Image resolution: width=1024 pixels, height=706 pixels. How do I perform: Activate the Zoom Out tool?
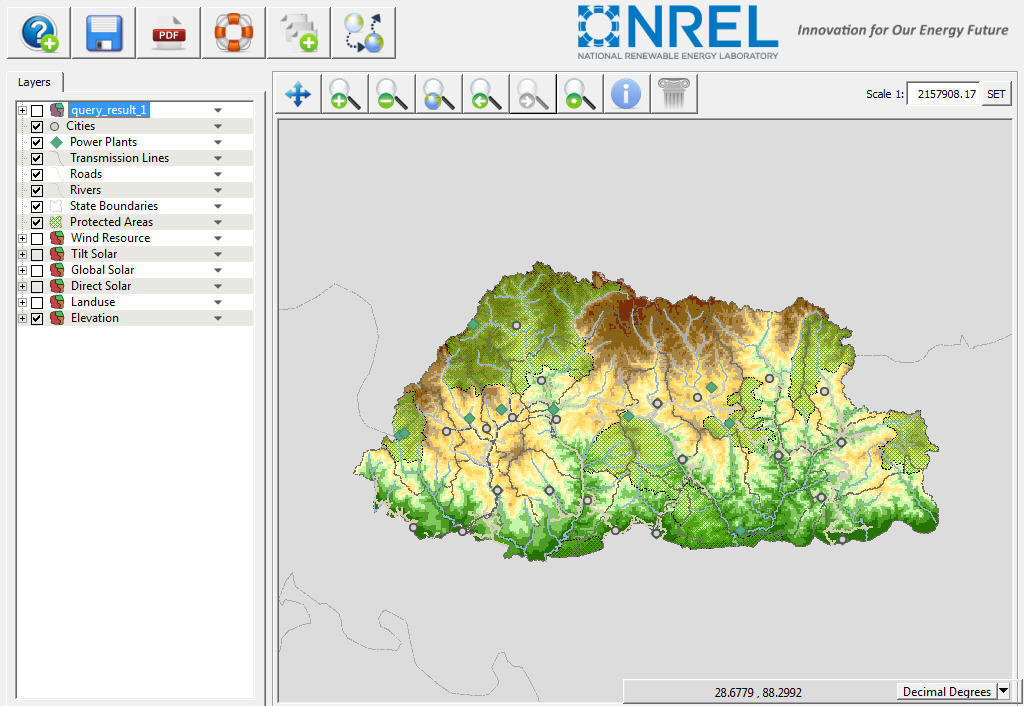(x=390, y=93)
